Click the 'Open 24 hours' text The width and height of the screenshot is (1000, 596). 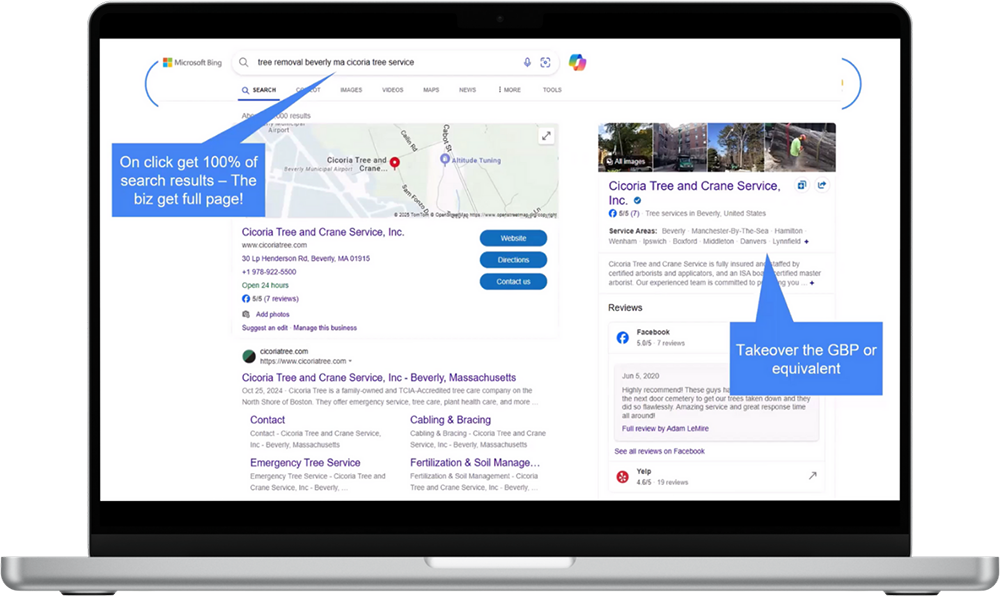click(265, 285)
